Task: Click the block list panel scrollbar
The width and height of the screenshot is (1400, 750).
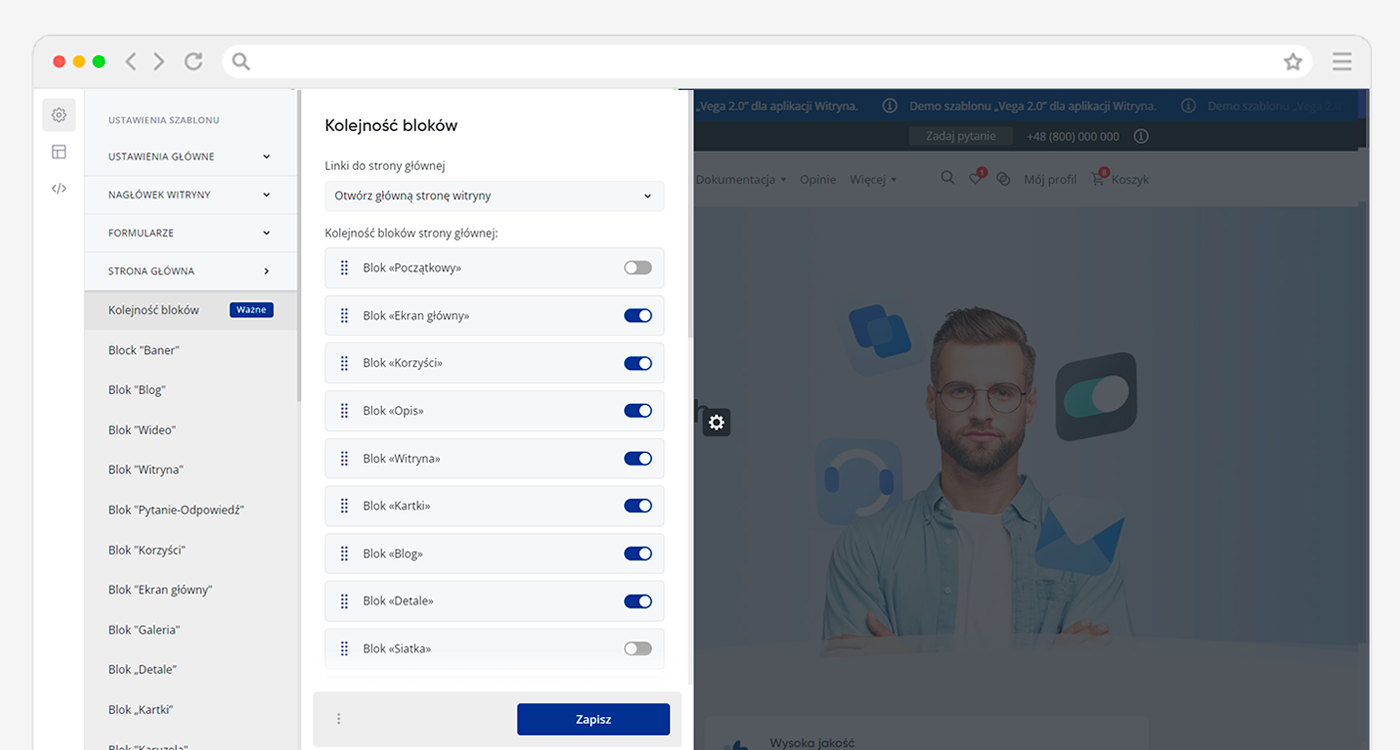Action: tap(689, 215)
